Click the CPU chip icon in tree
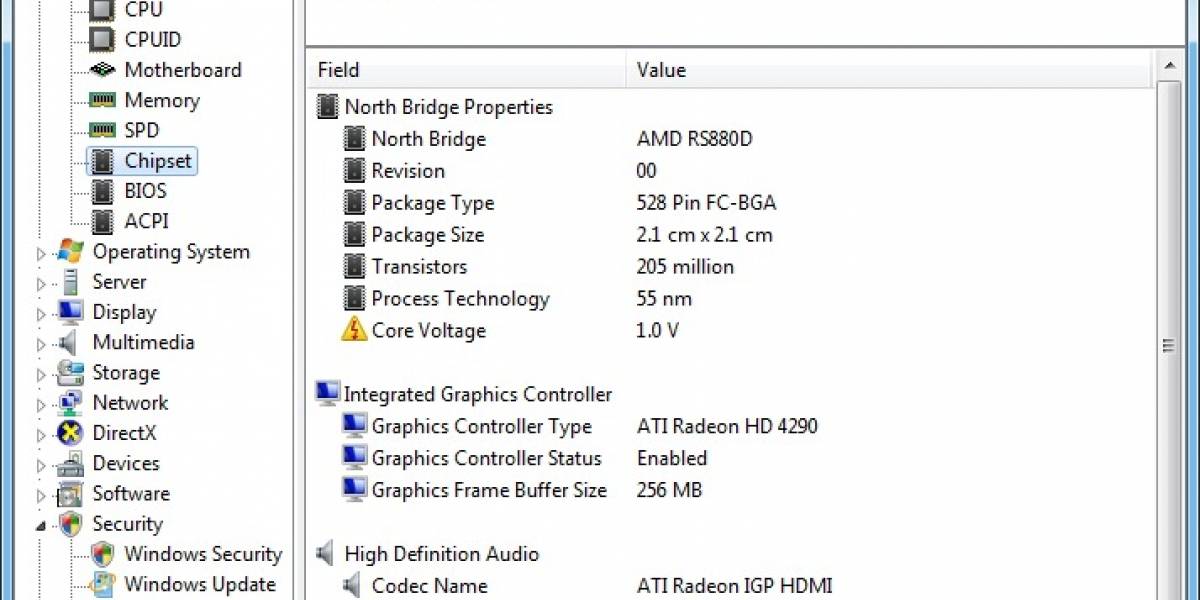1200x600 pixels. click(102, 10)
